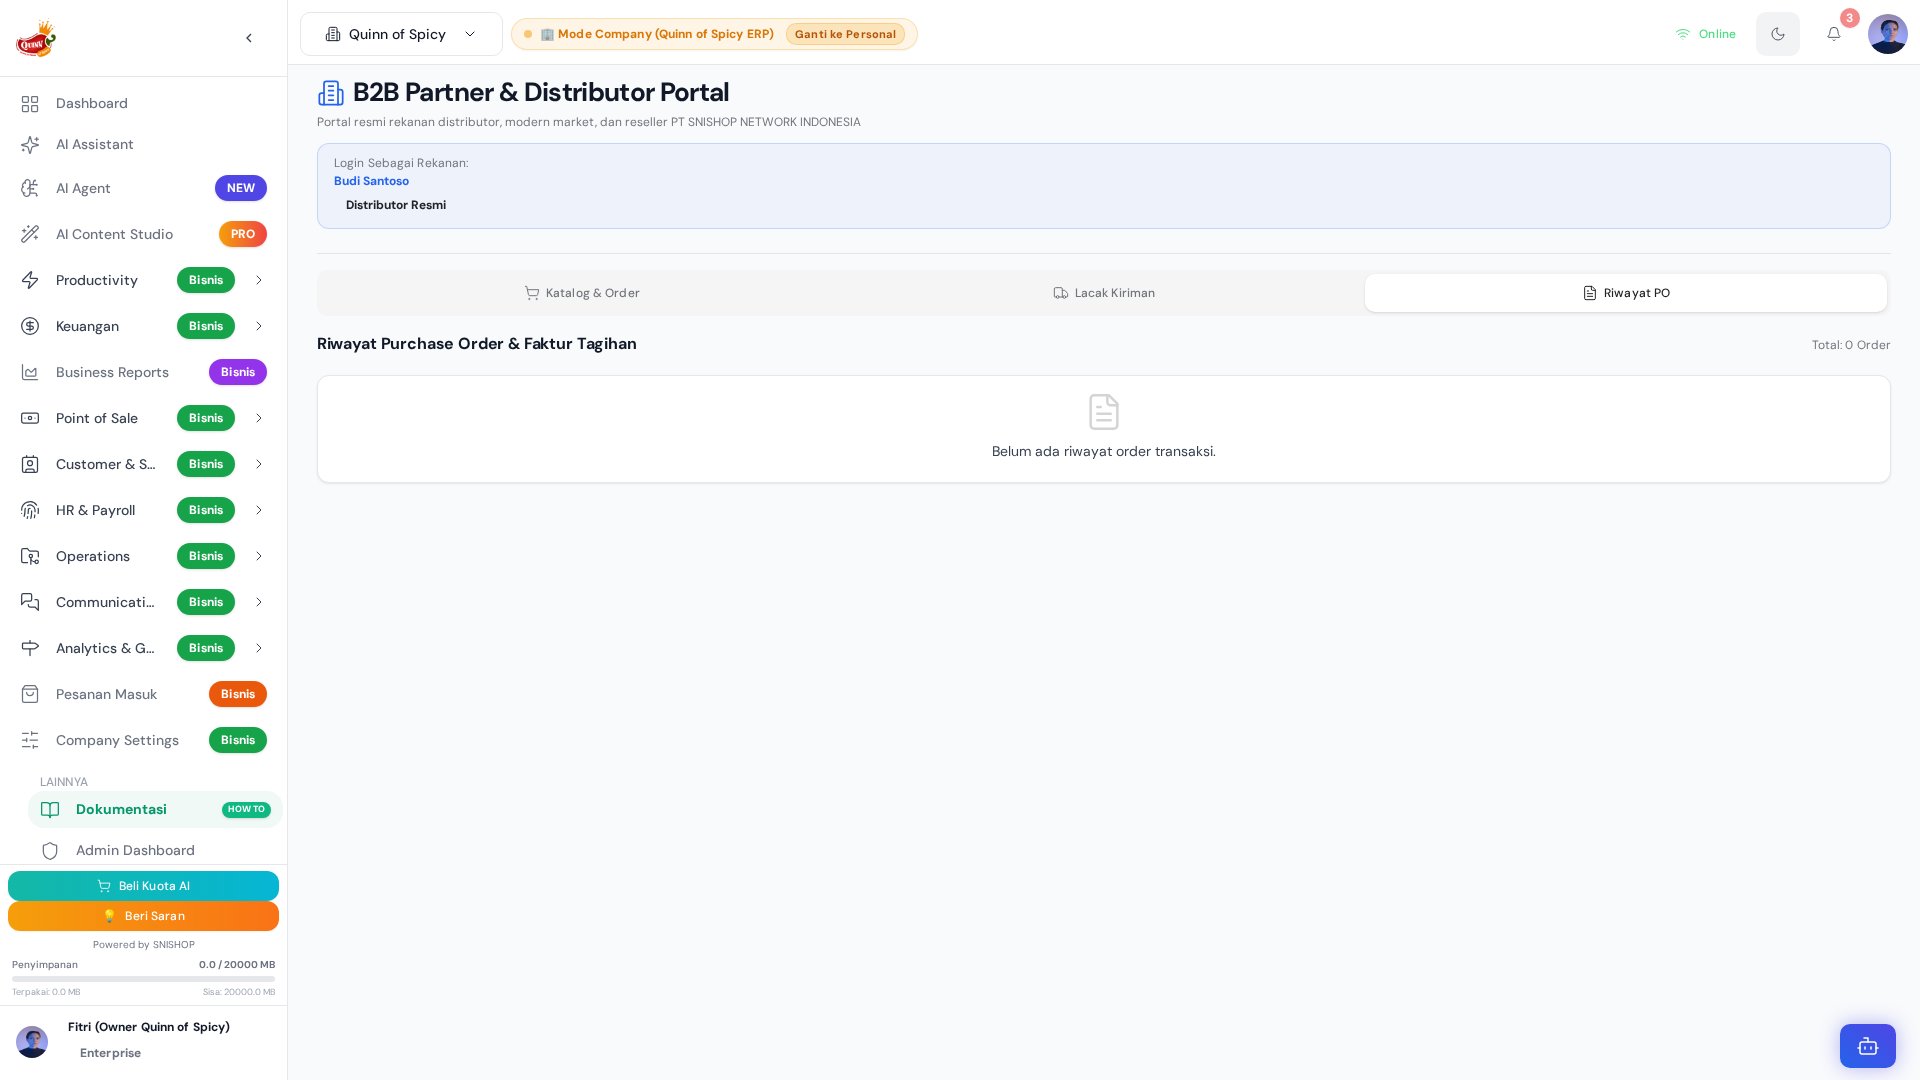Expand the Point of Sale menu
Image resolution: width=1920 pixels, height=1080 pixels.
tap(143, 418)
